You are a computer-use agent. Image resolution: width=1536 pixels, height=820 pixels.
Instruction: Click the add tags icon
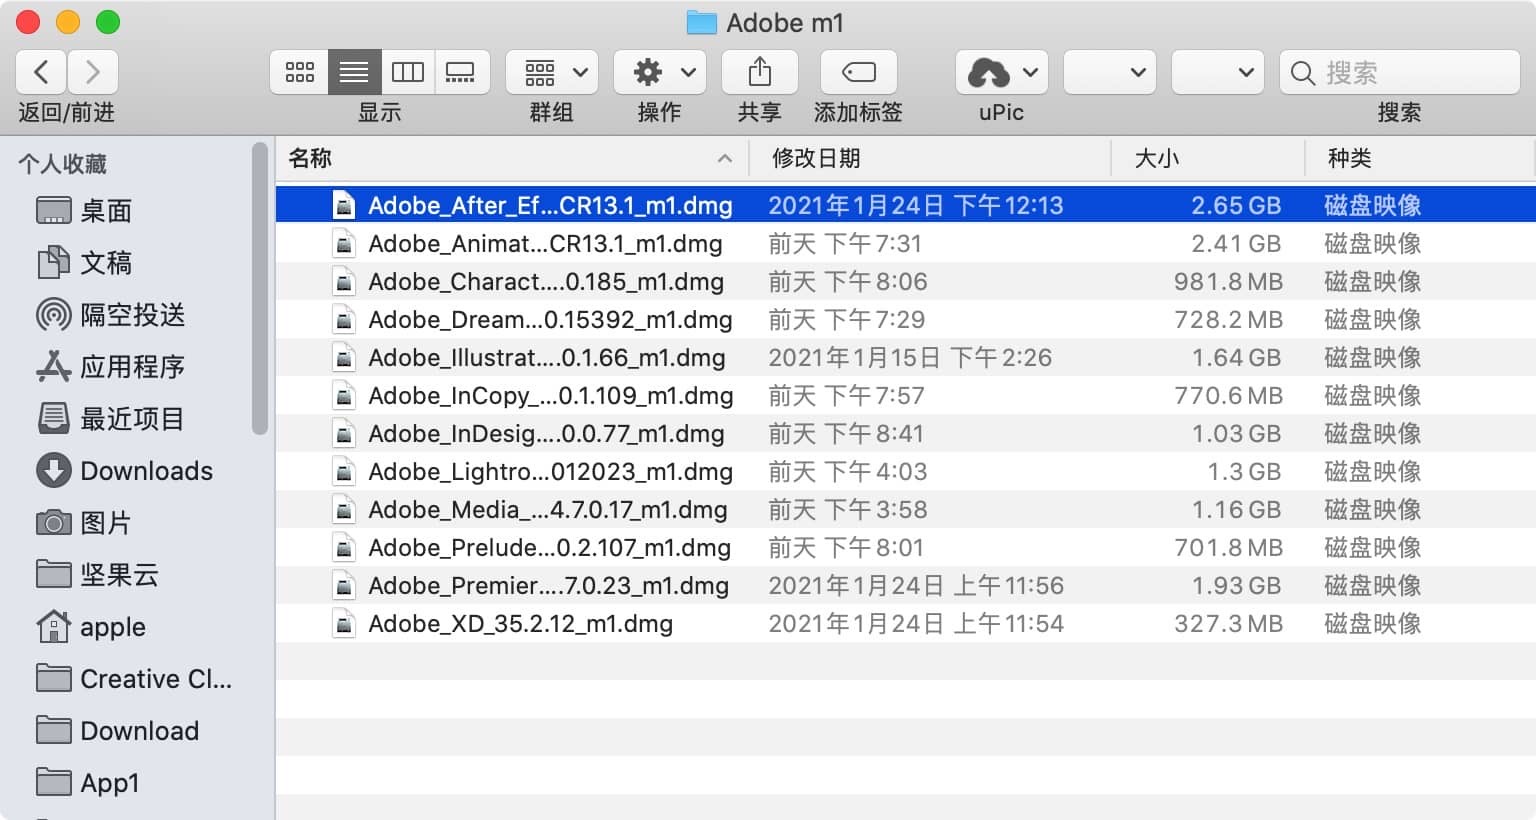pyautogui.click(x=858, y=72)
